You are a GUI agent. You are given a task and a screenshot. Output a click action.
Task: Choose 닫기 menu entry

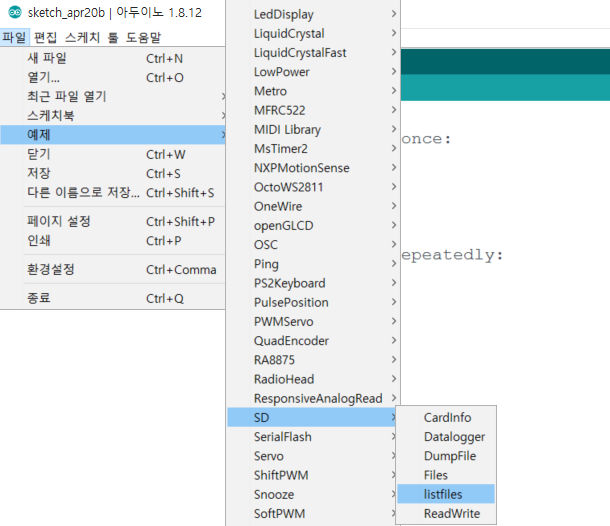coord(113,154)
